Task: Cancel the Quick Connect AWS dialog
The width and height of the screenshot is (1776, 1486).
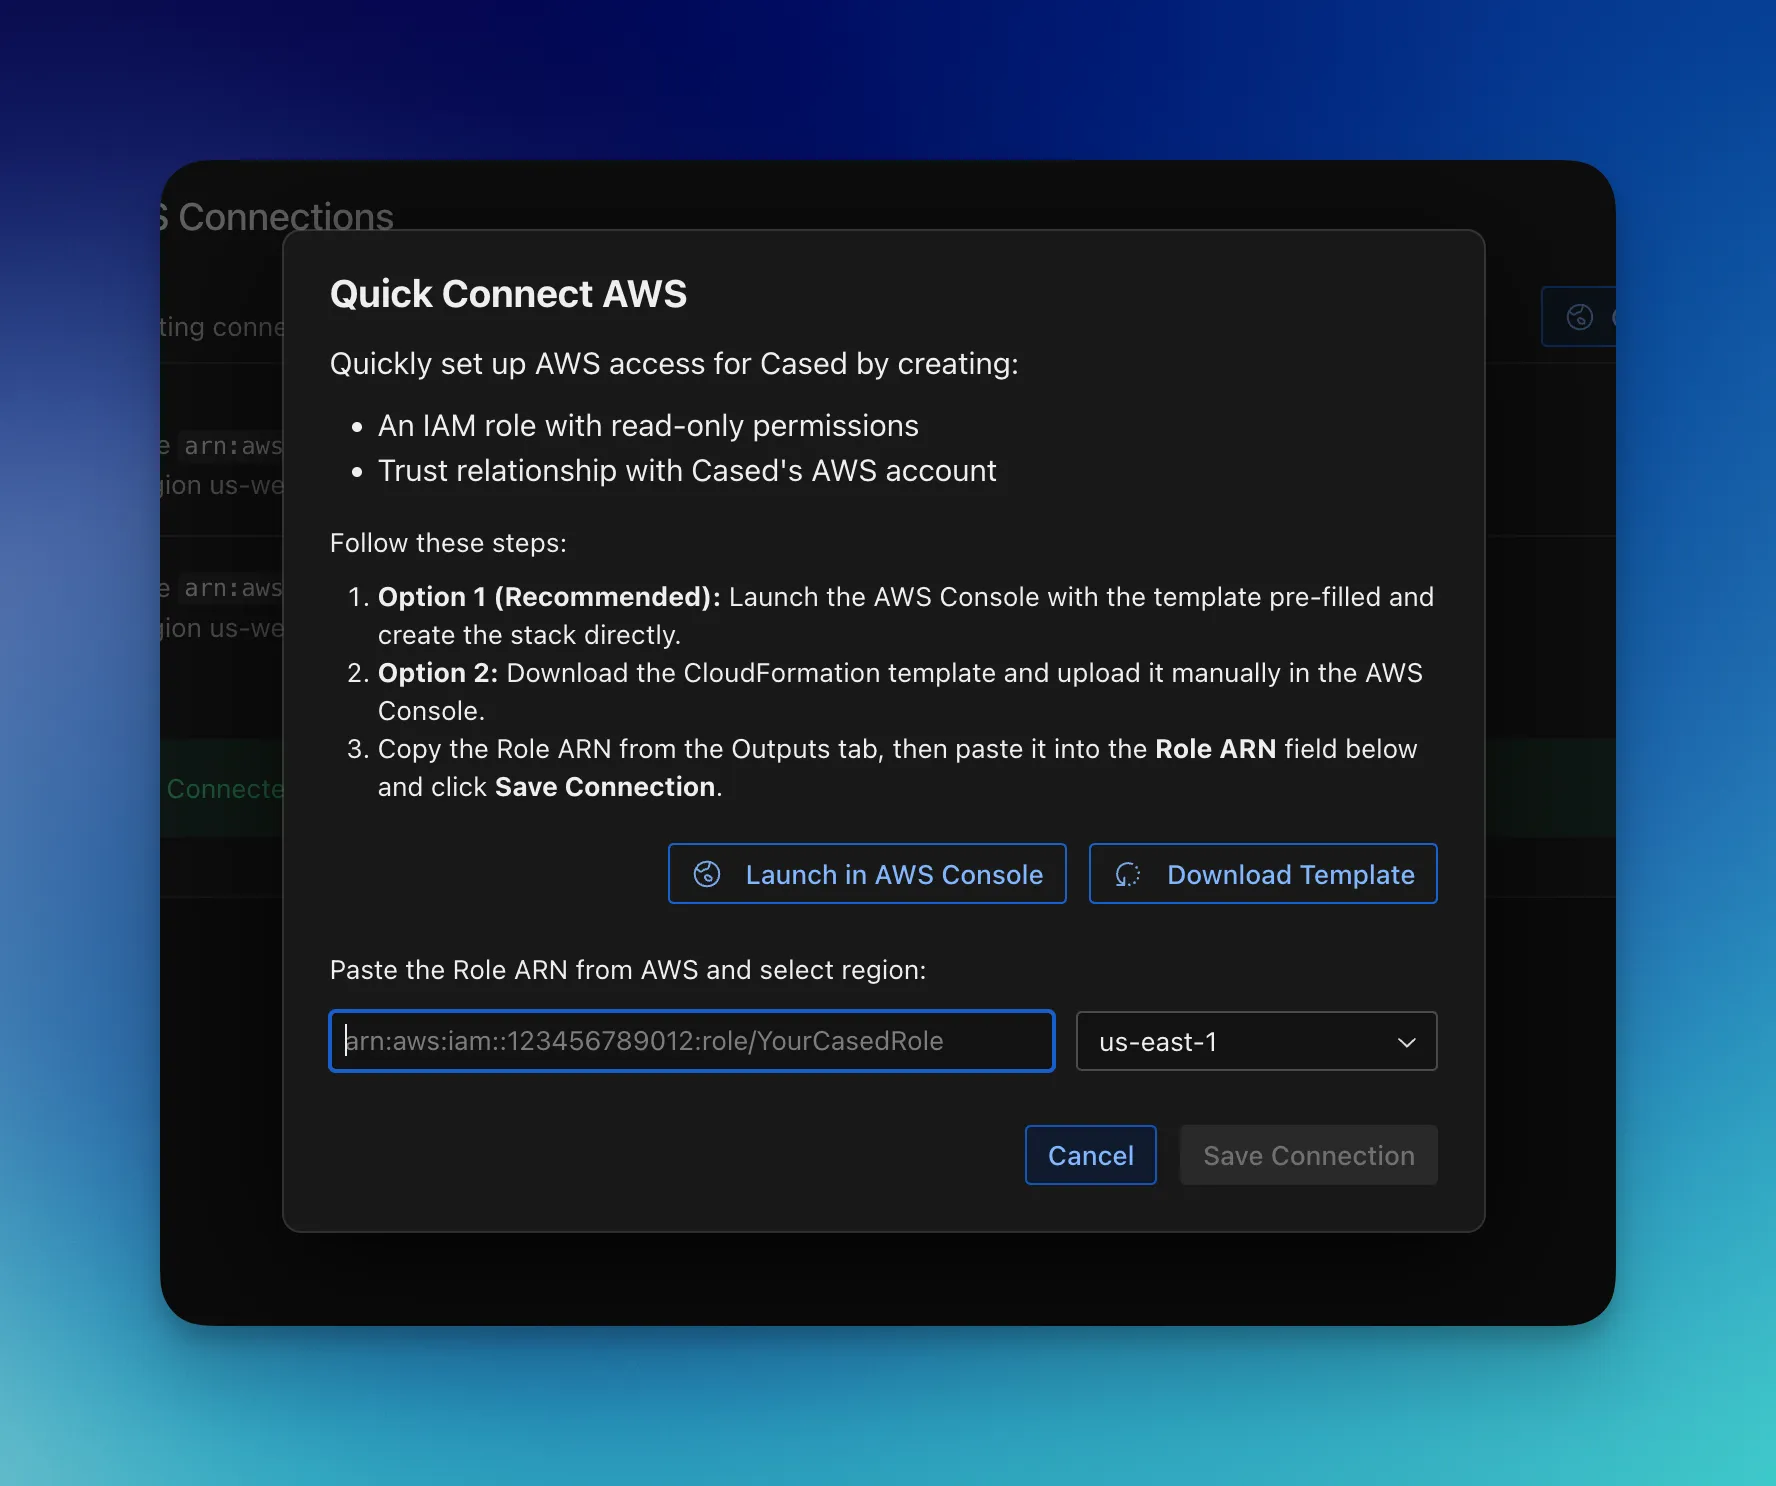Action: pyautogui.click(x=1090, y=1155)
